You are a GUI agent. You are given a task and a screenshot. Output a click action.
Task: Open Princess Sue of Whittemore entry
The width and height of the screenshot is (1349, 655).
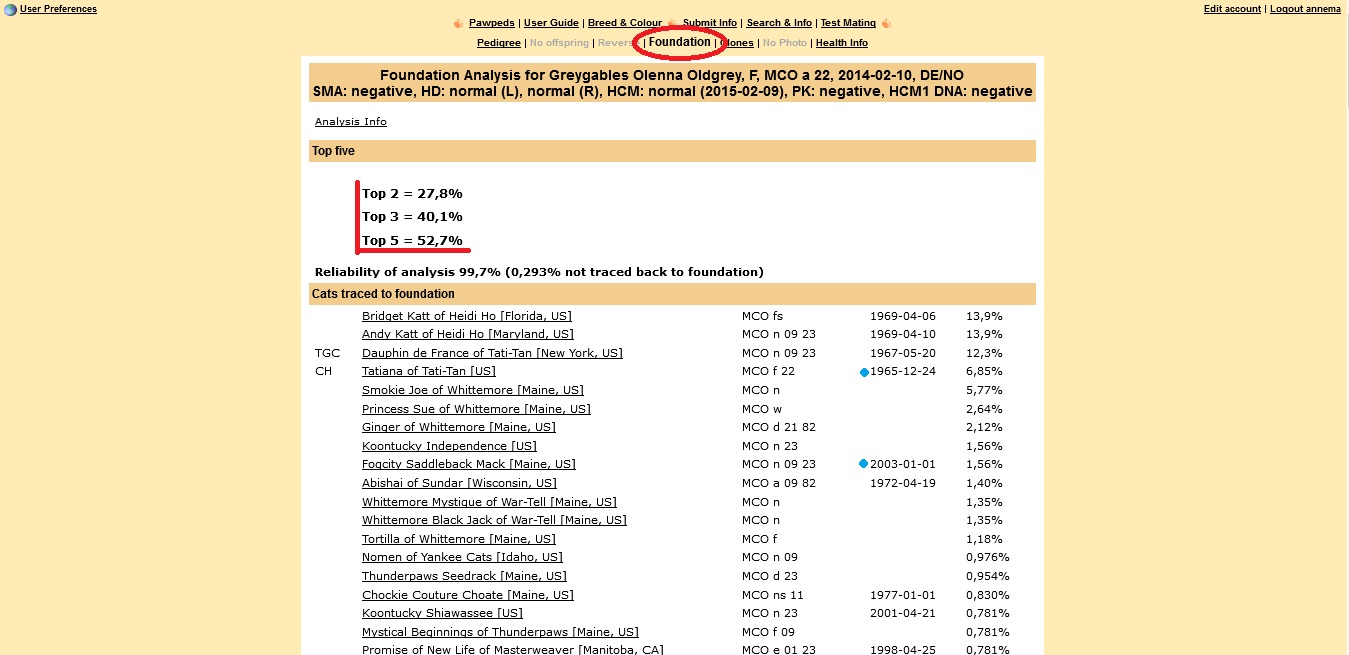pyautogui.click(x=476, y=409)
